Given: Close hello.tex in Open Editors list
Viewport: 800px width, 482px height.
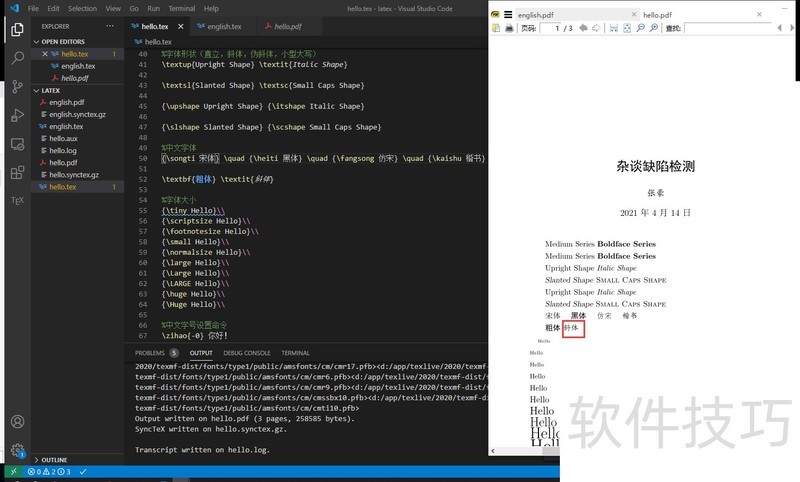Looking at the screenshot, I should [45, 54].
